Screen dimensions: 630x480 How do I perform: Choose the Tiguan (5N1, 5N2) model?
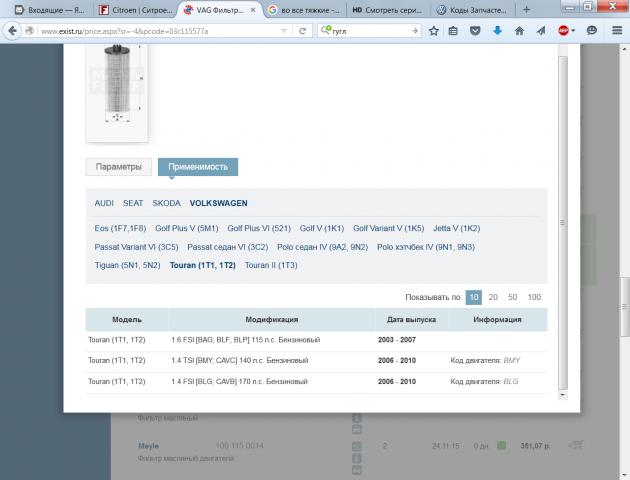(127, 265)
